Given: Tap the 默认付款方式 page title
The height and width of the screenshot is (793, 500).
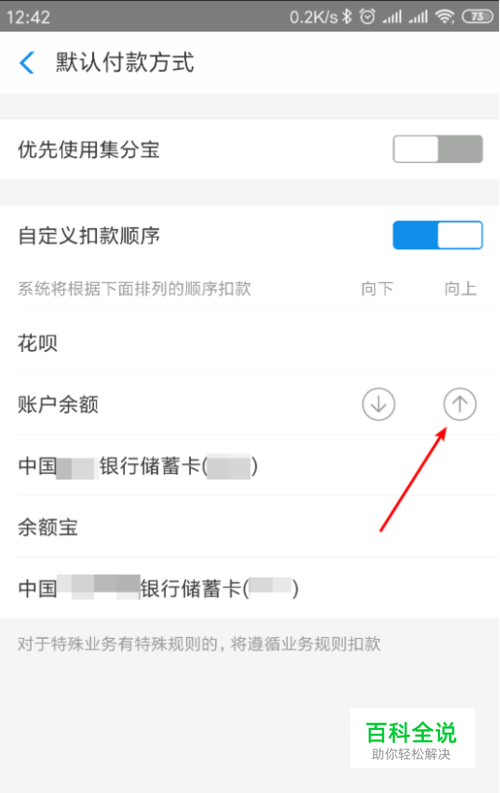Looking at the screenshot, I should tap(124, 63).
